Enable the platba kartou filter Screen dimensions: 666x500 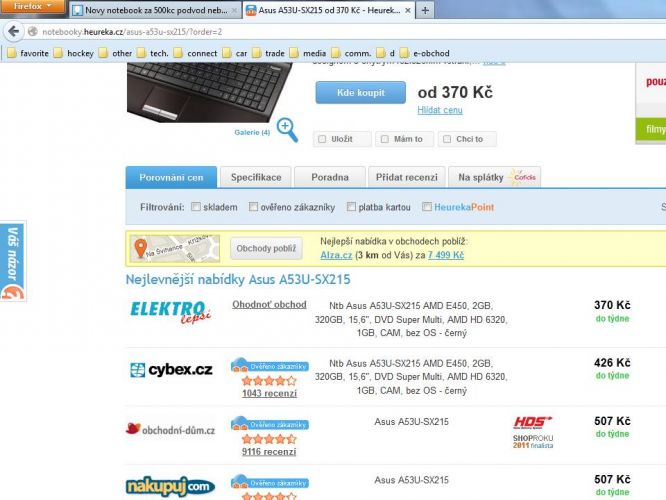tap(351, 207)
